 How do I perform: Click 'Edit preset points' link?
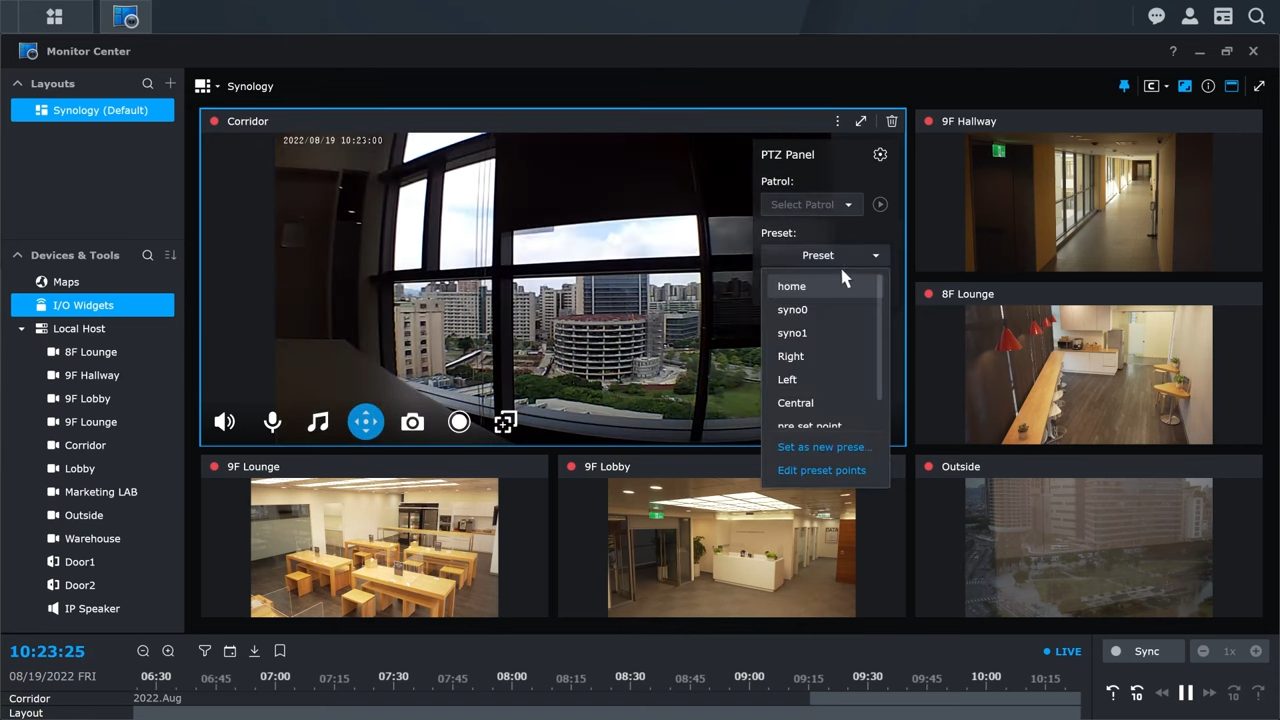coord(821,470)
